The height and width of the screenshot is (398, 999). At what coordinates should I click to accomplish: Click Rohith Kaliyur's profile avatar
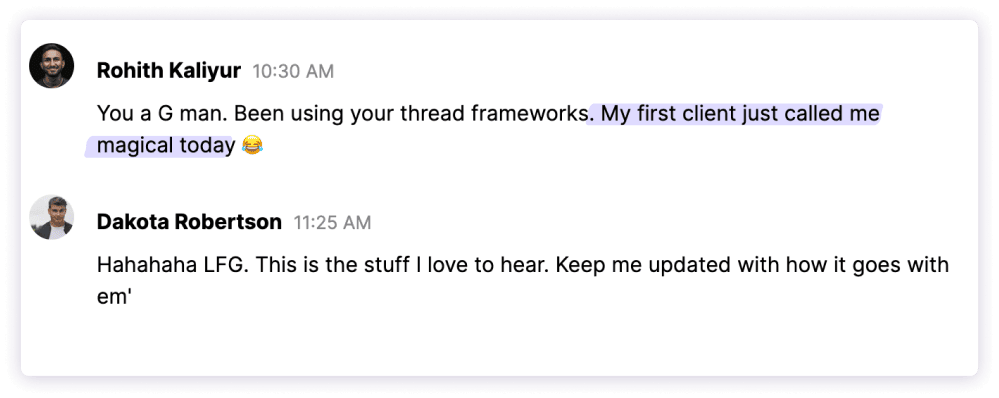pyautogui.click(x=52, y=66)
